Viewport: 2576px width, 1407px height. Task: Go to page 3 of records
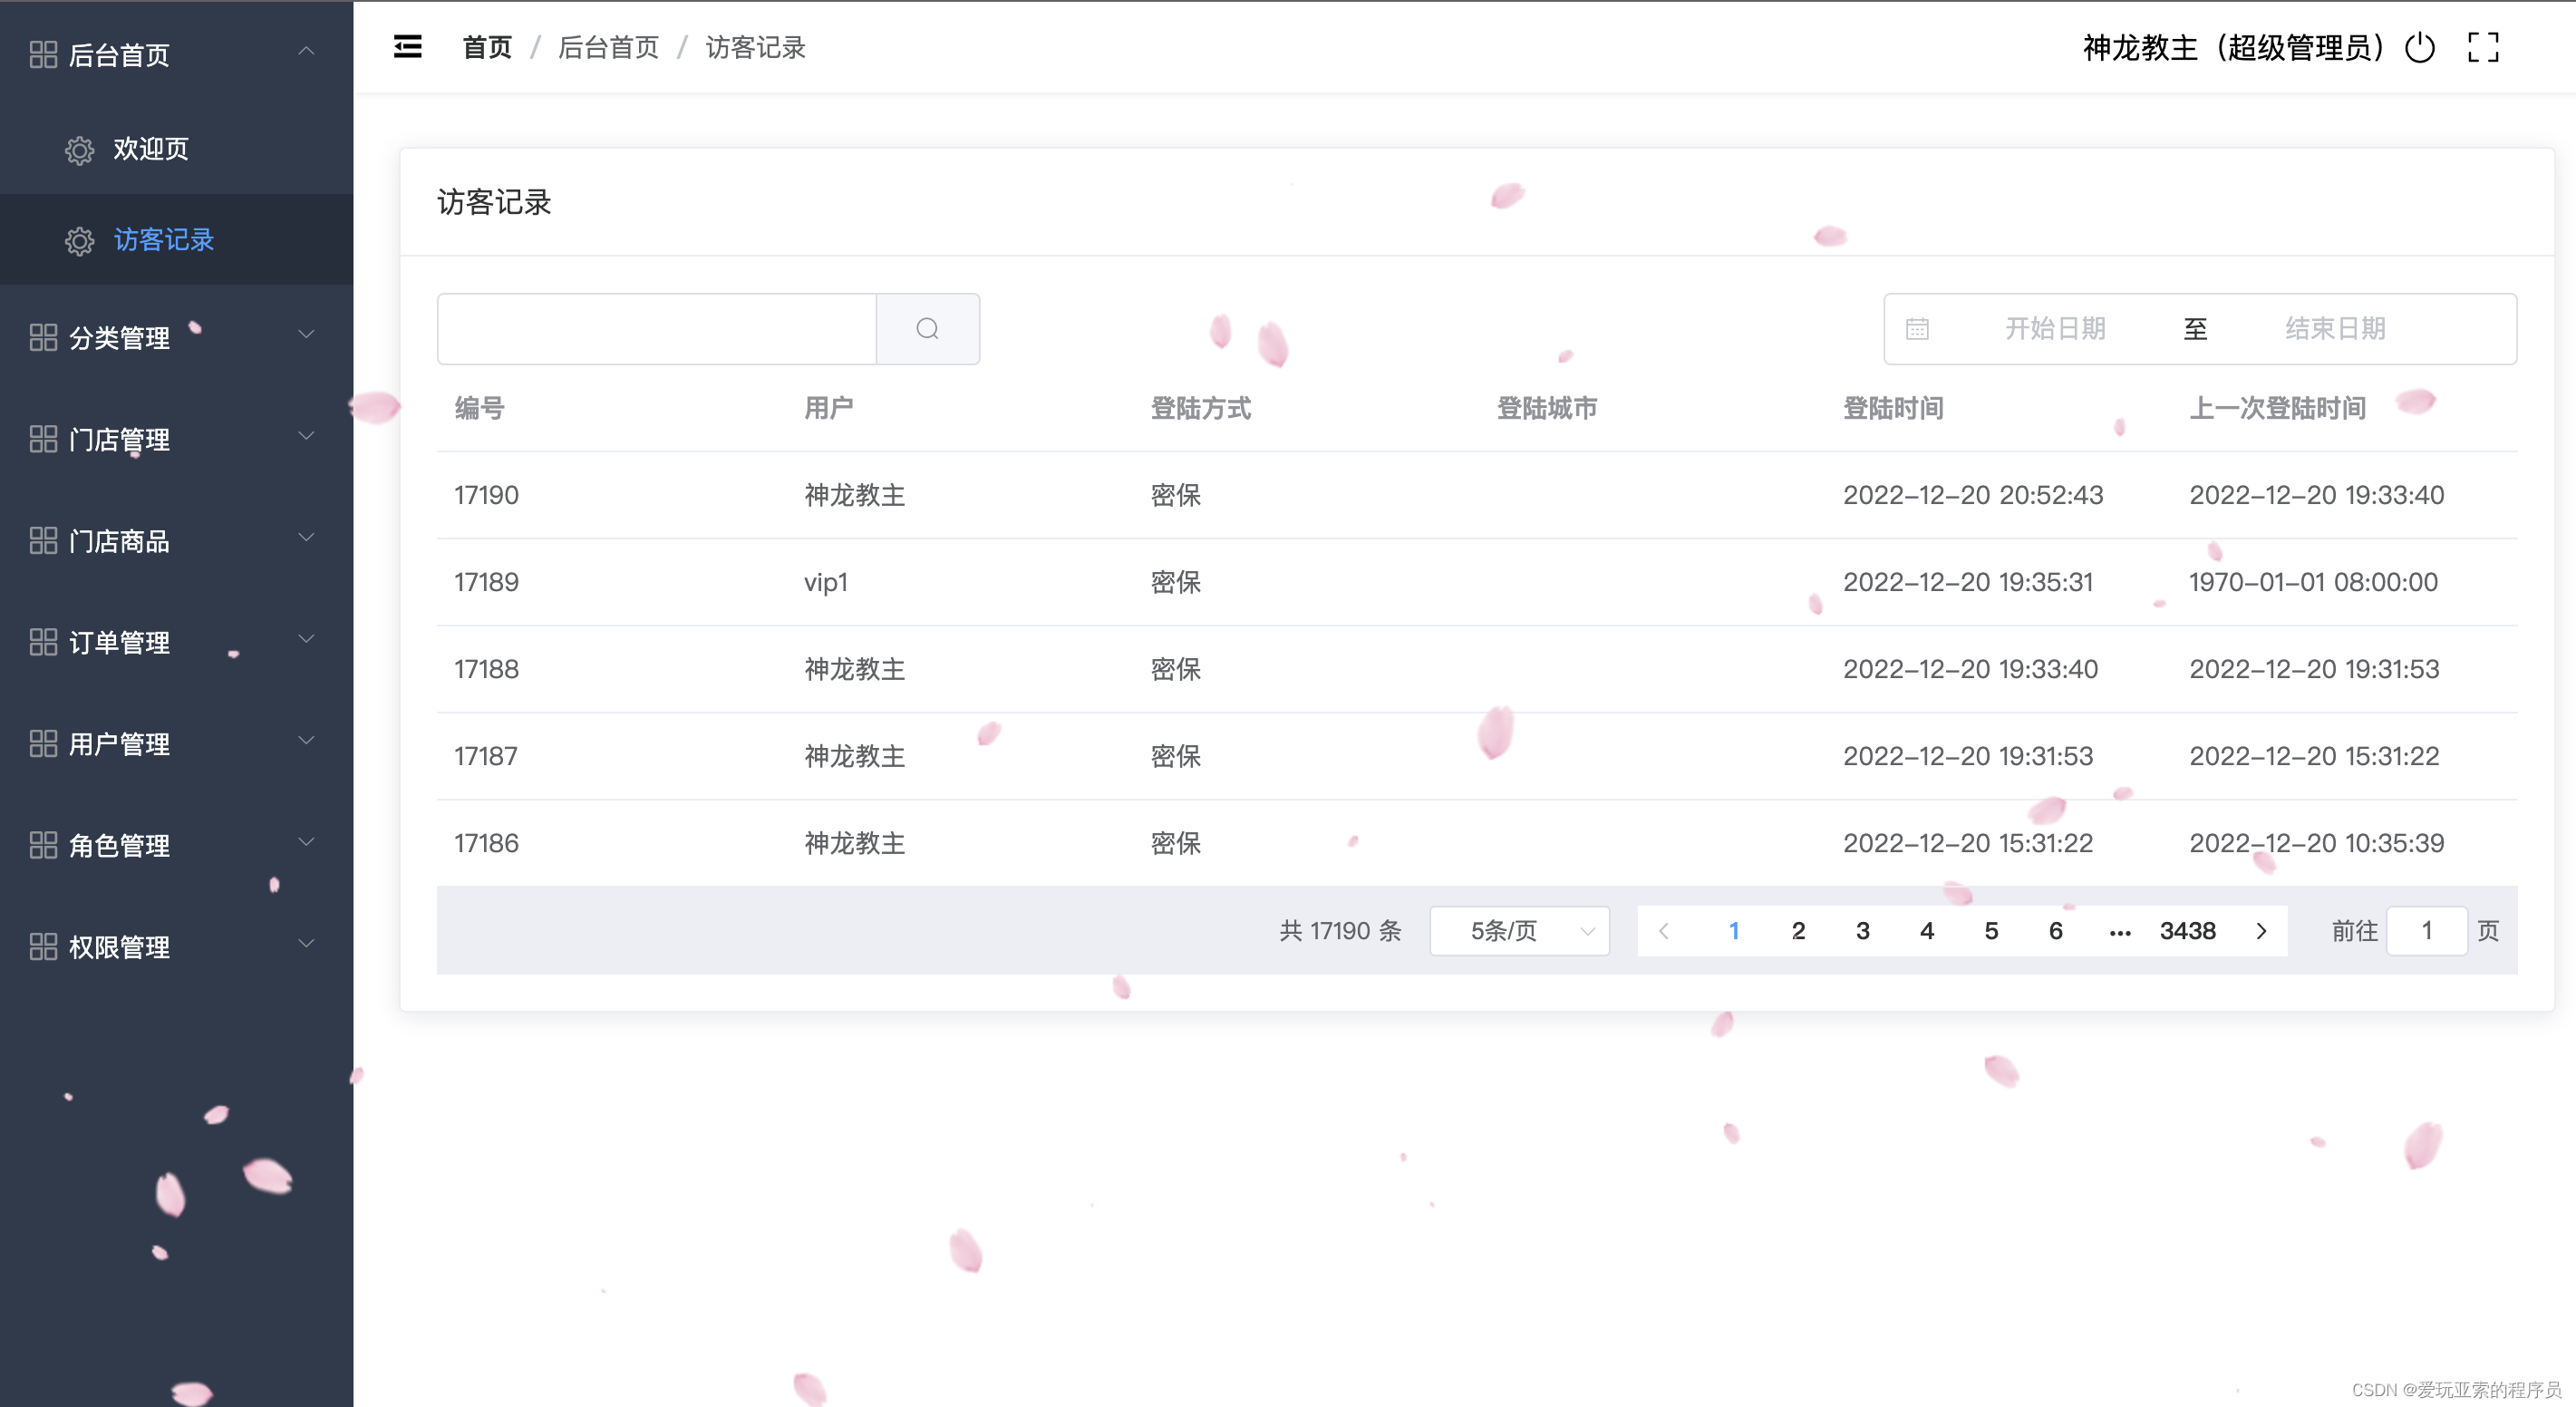[x=1862, y=931]
